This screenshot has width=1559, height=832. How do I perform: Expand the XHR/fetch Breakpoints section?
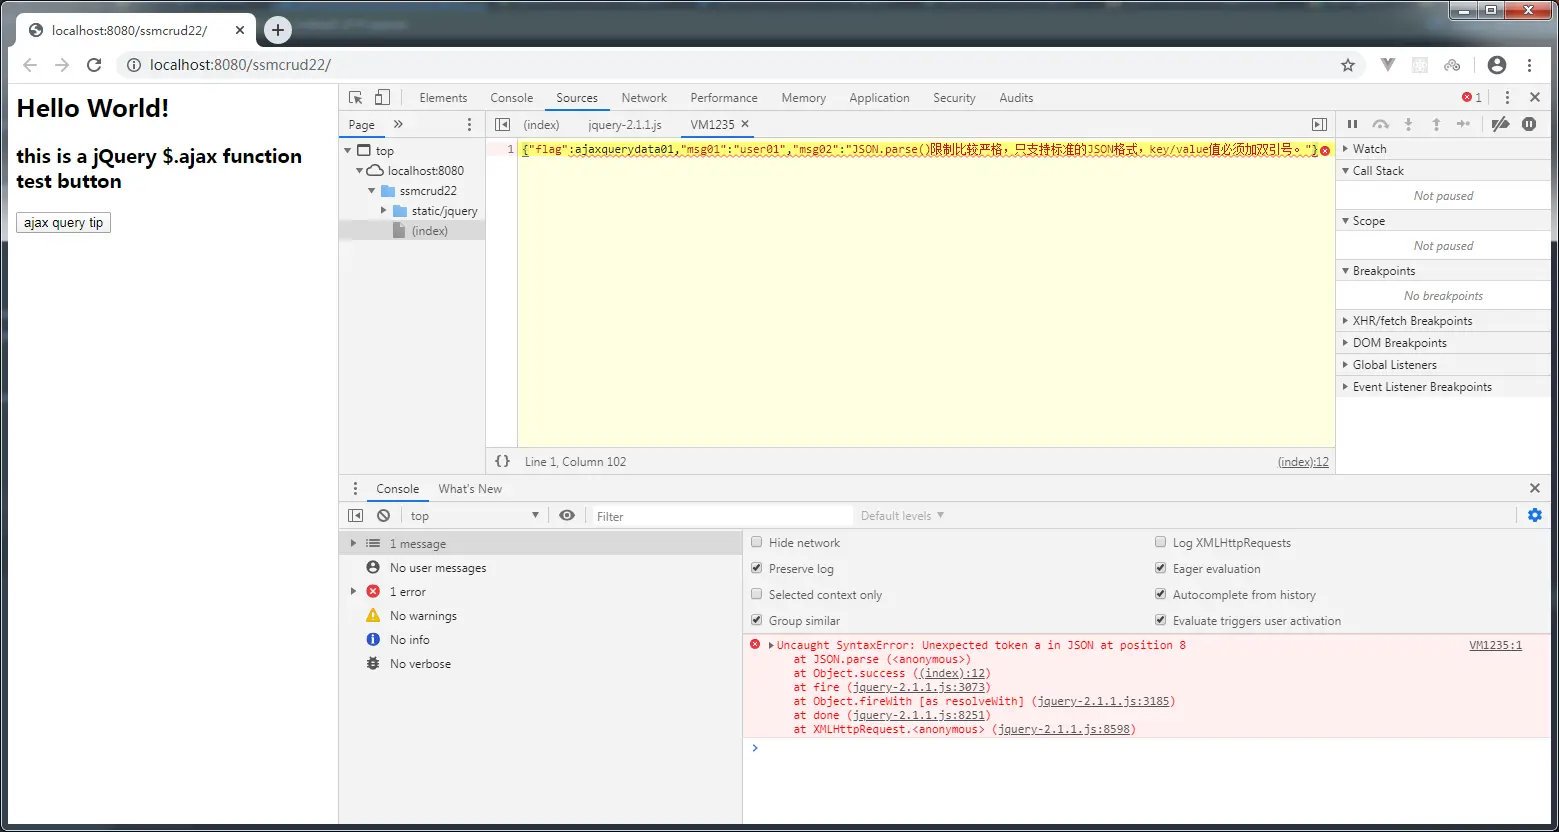[x=1411, y=321]
